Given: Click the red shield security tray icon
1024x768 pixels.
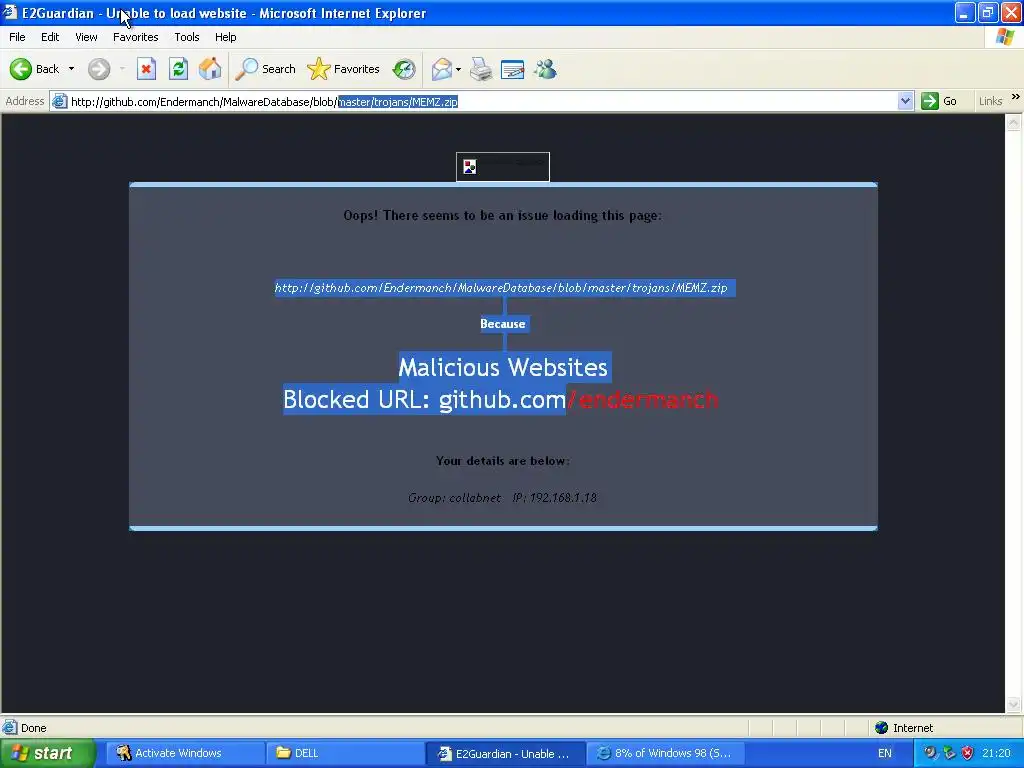Looking at the screenshot, I should coord(967,753).
